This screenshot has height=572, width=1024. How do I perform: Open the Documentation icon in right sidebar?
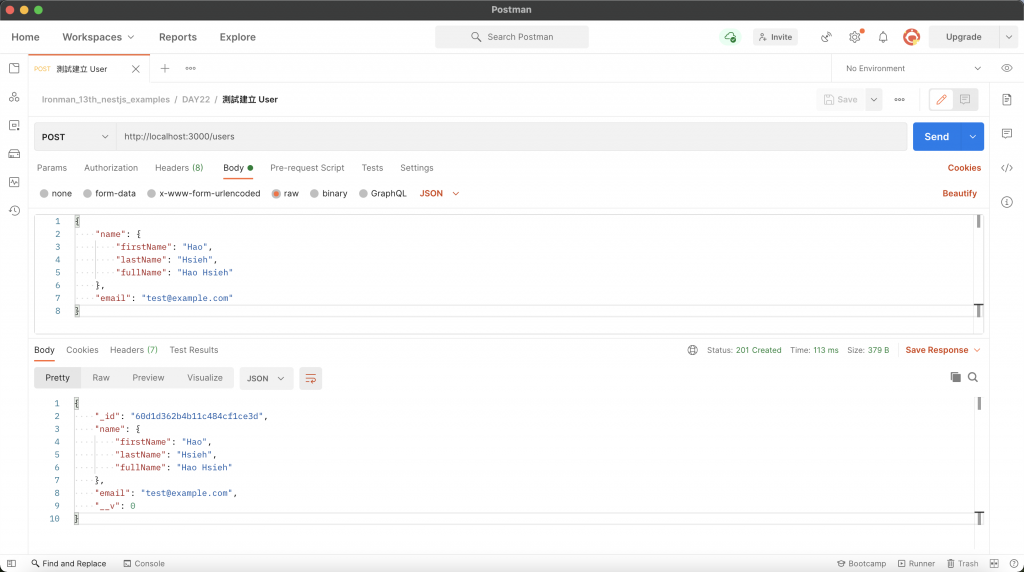(1006, 100)
